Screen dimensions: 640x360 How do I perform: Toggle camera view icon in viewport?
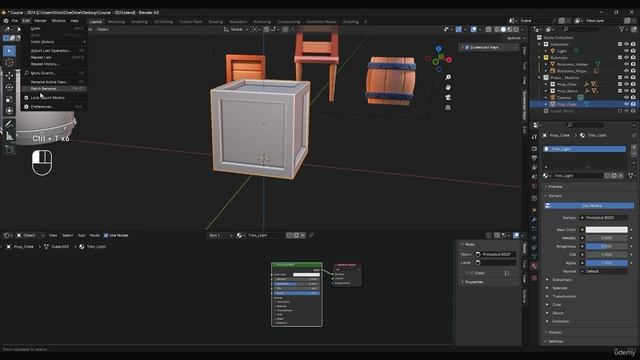[x=448, y=98]
